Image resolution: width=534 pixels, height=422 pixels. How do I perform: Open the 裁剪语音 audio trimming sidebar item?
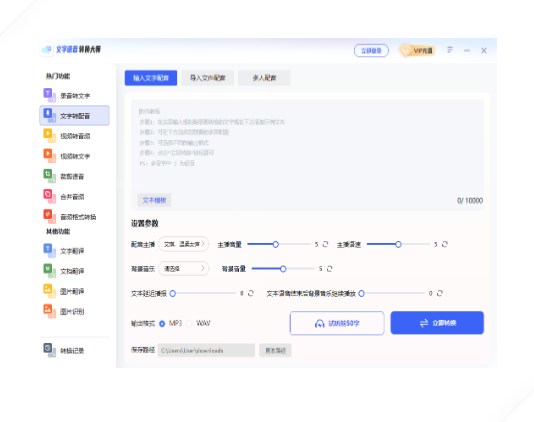click(x=75, y=176)
